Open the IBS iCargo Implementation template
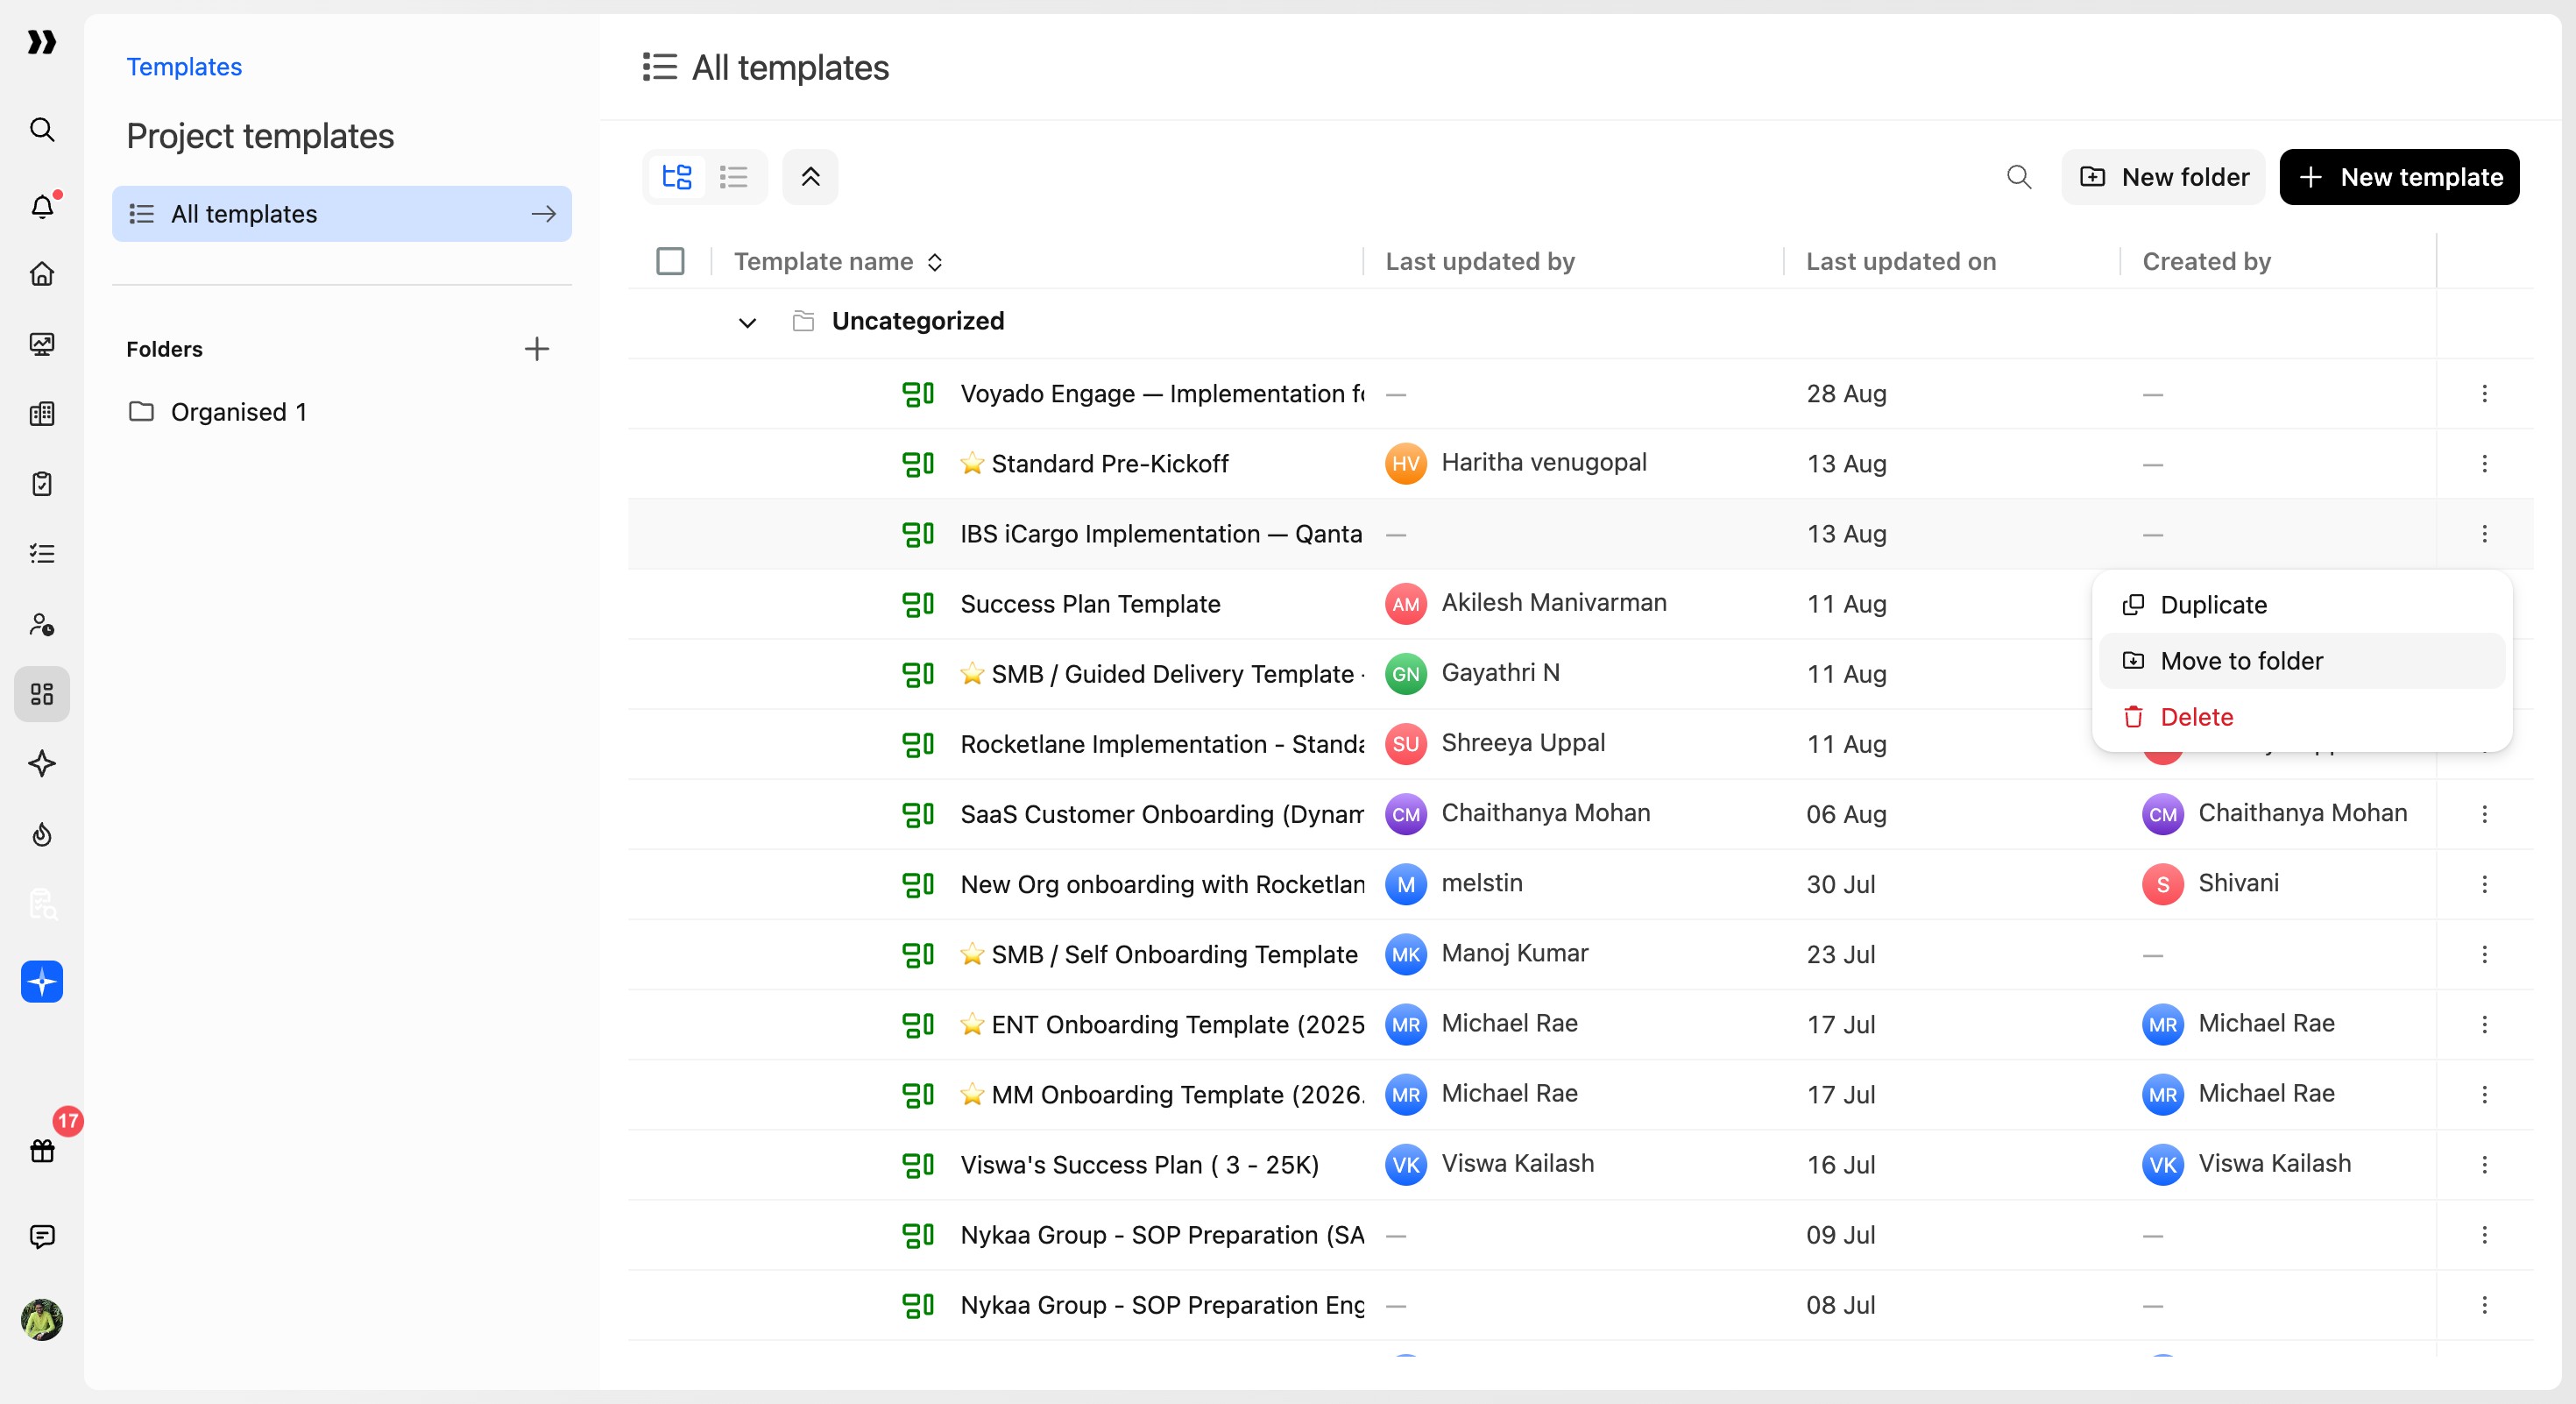This screenshot has height=1404, width=2576. [1161, 534]
